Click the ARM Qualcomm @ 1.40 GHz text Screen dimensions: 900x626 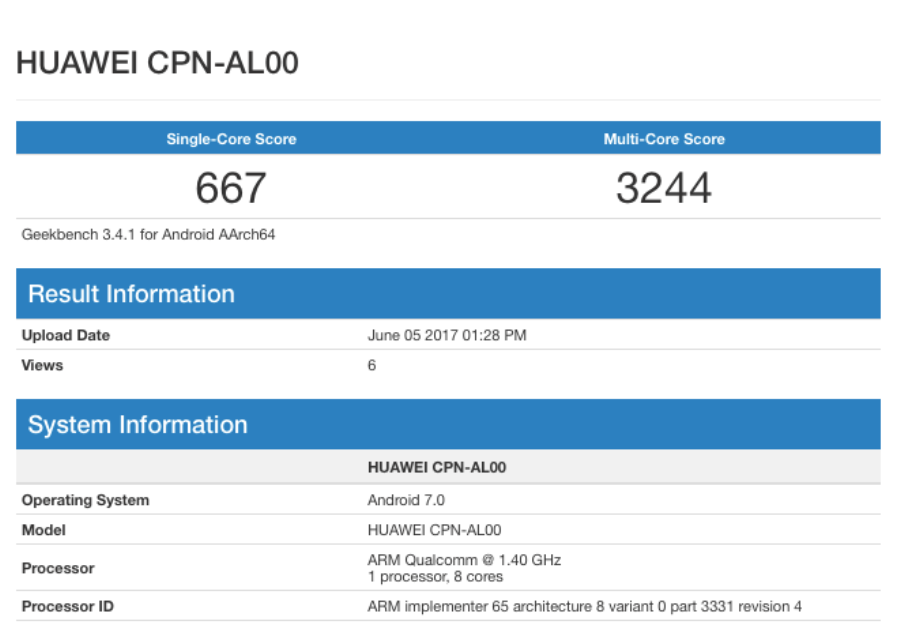point(464,559)
